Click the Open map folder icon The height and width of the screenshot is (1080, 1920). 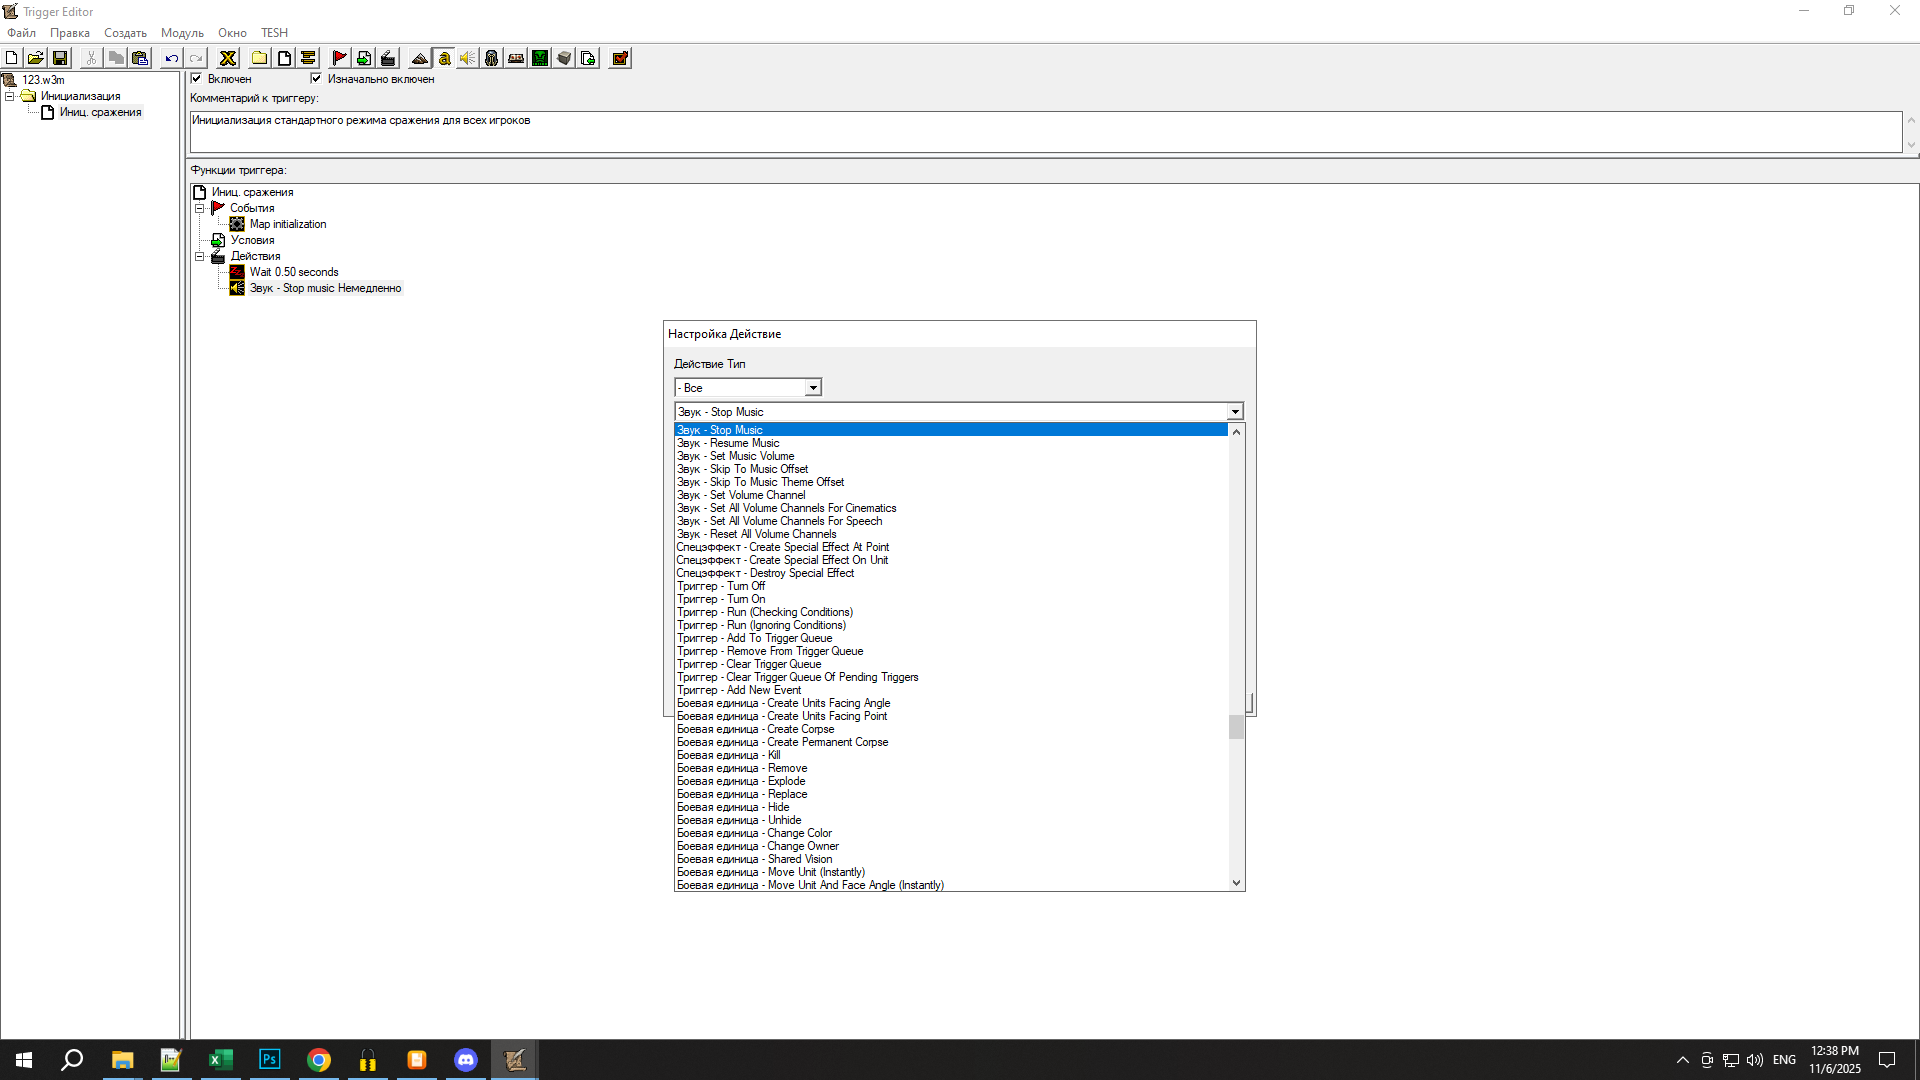35,58
